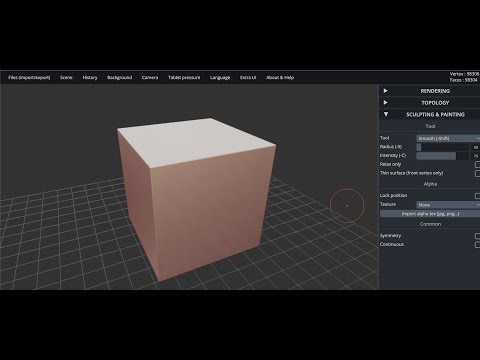Click the TOPOLOGY section title
Screen dimensions: 480x360
point(435,103)
